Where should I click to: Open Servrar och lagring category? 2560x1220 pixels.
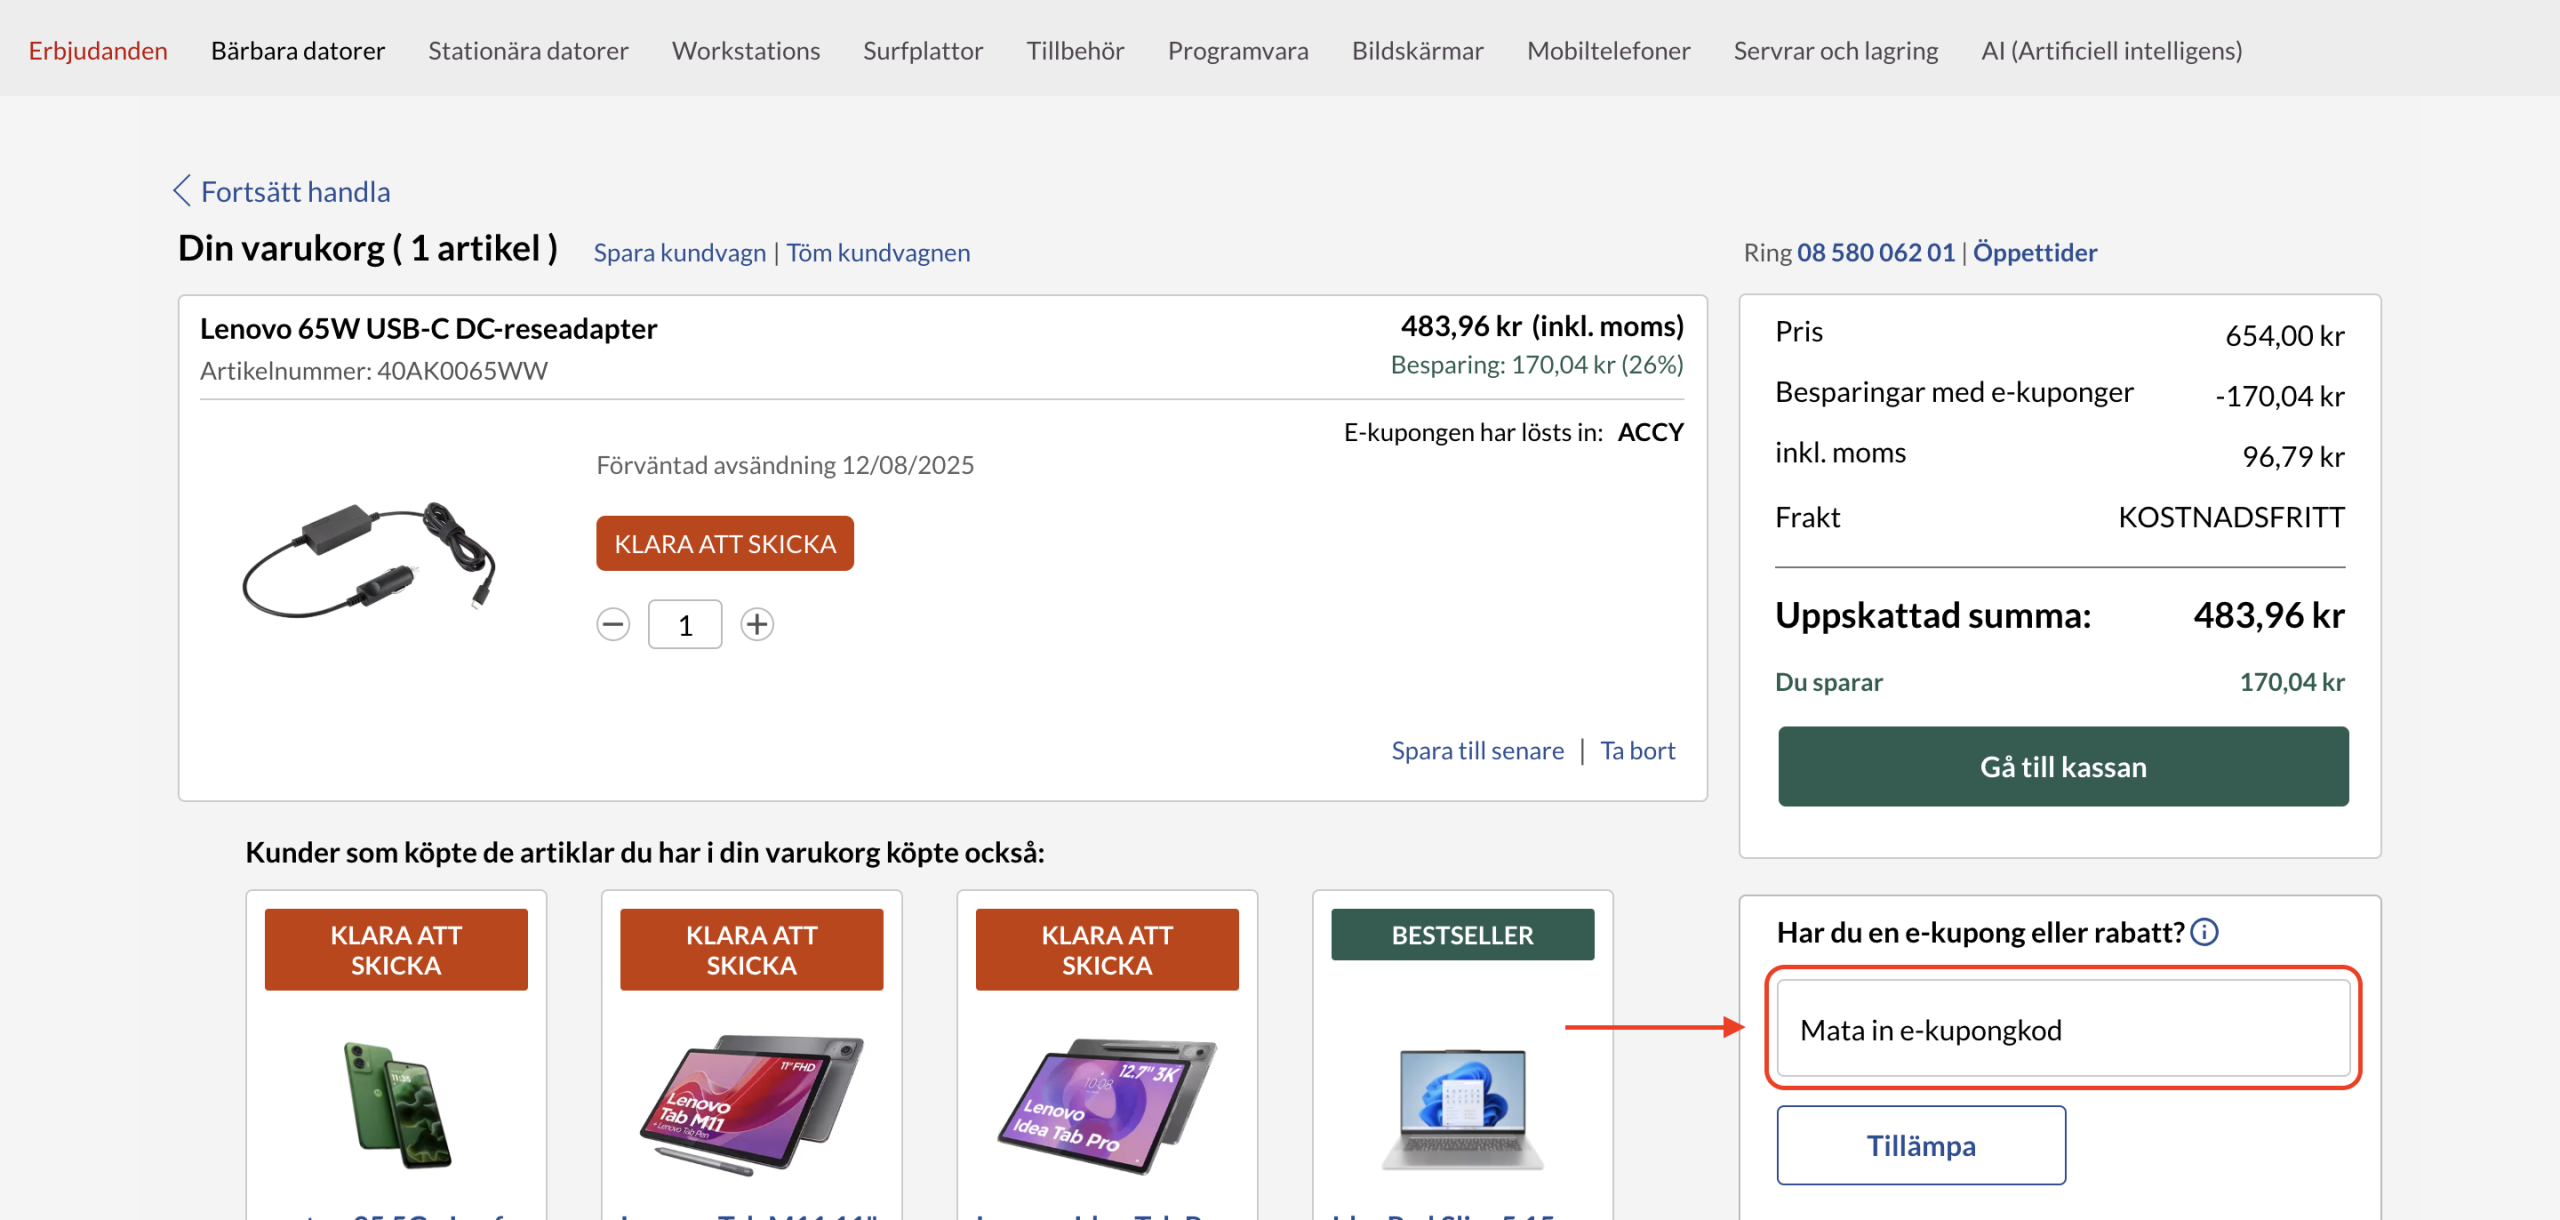tap(1836, 50)
